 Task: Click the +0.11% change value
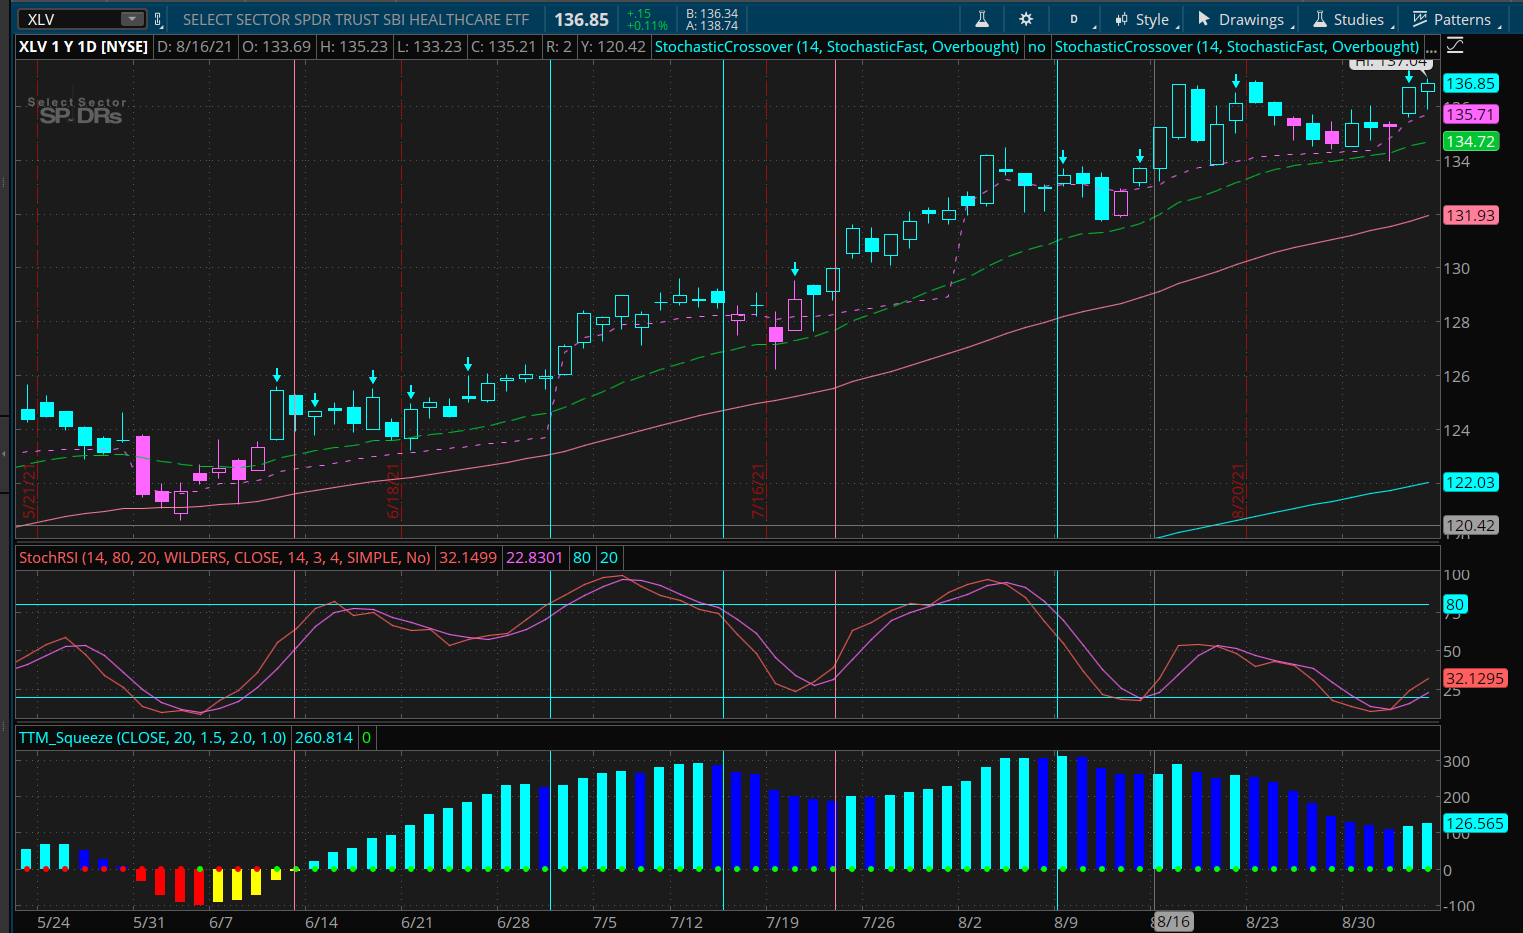point(648,26)
